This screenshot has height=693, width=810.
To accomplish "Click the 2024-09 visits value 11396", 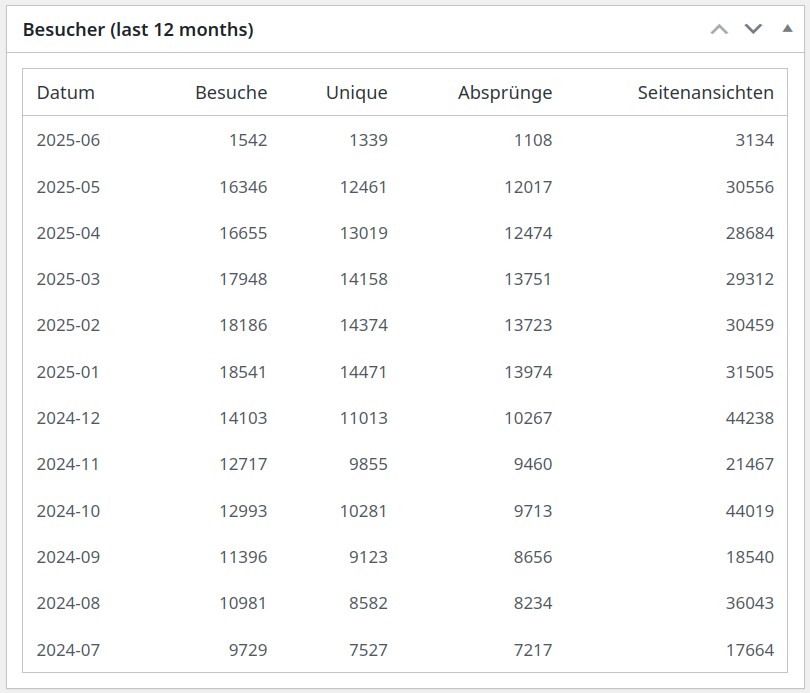I will pyautogui.click(x=243, y=557).
